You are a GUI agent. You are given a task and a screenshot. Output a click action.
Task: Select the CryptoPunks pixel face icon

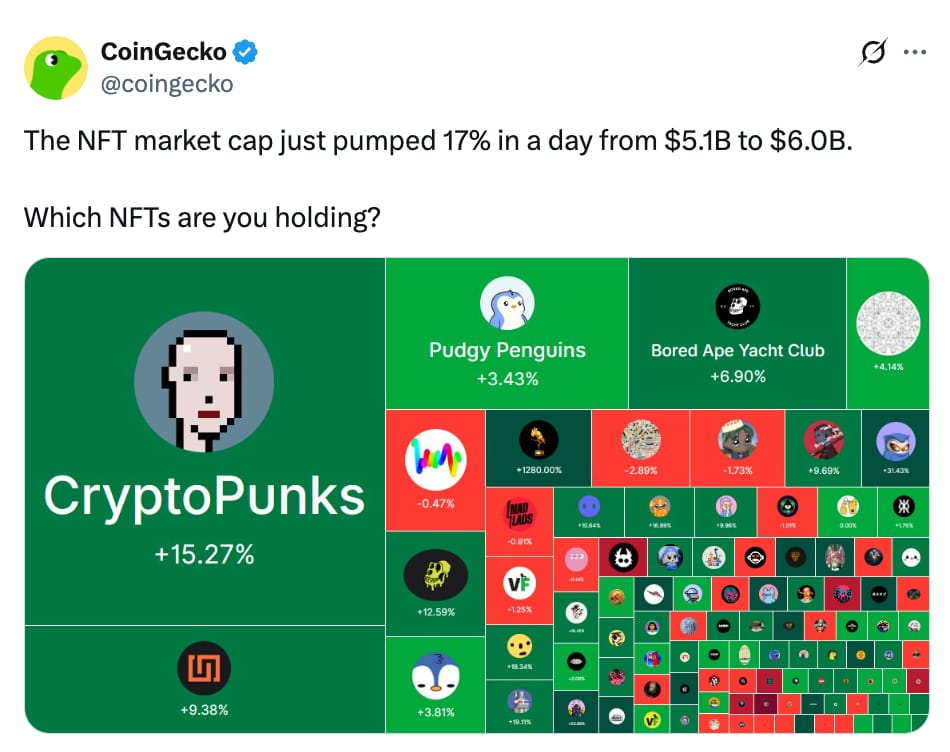204,382
